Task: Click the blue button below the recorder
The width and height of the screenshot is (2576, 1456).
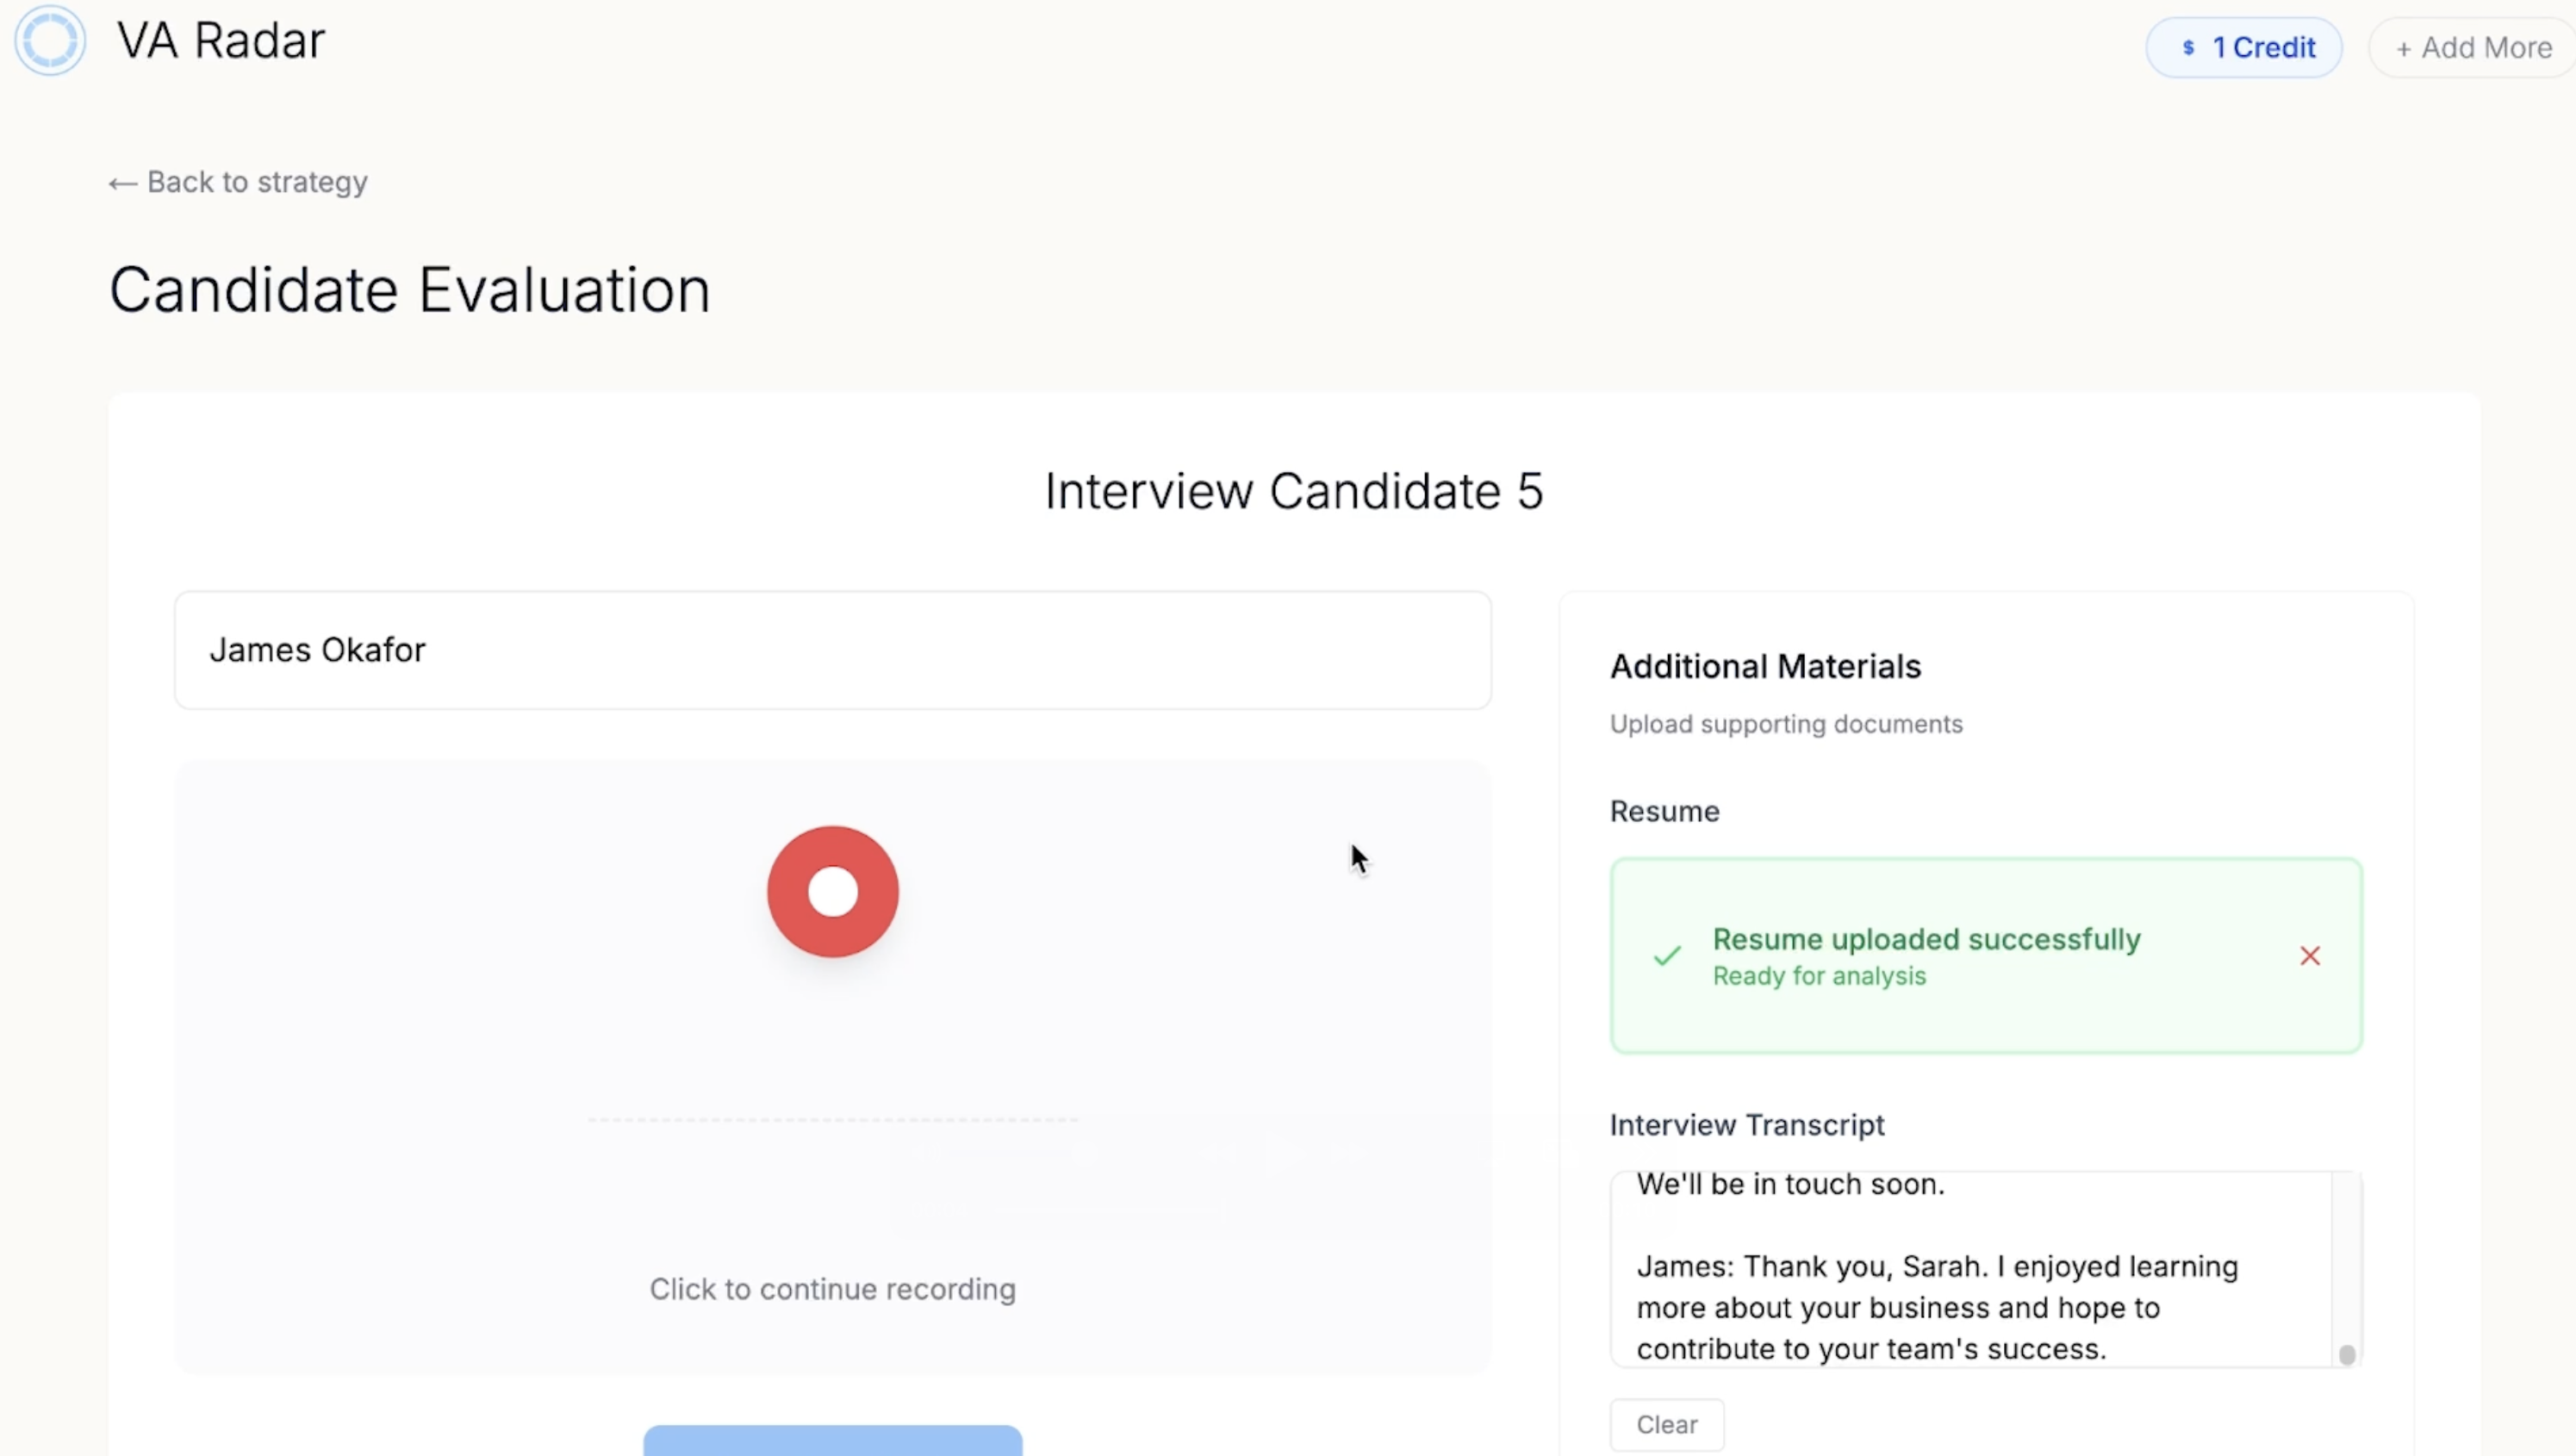Action: tap(833, 1440)
